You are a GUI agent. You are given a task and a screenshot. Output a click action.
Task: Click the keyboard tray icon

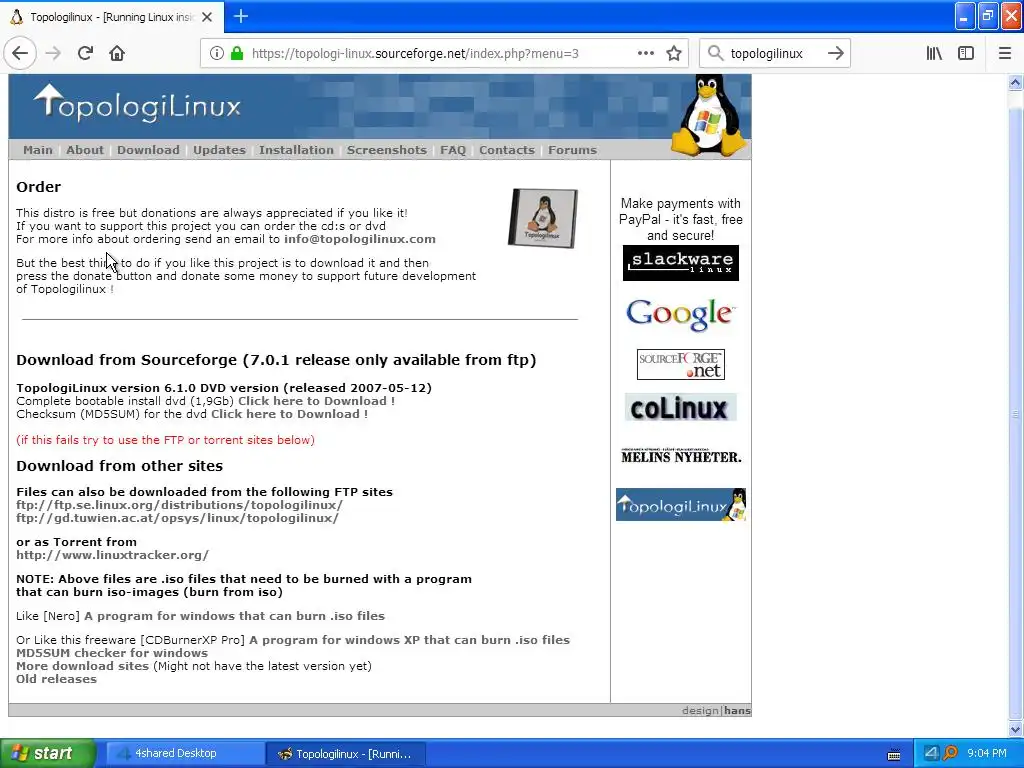(x=894, y=755)
